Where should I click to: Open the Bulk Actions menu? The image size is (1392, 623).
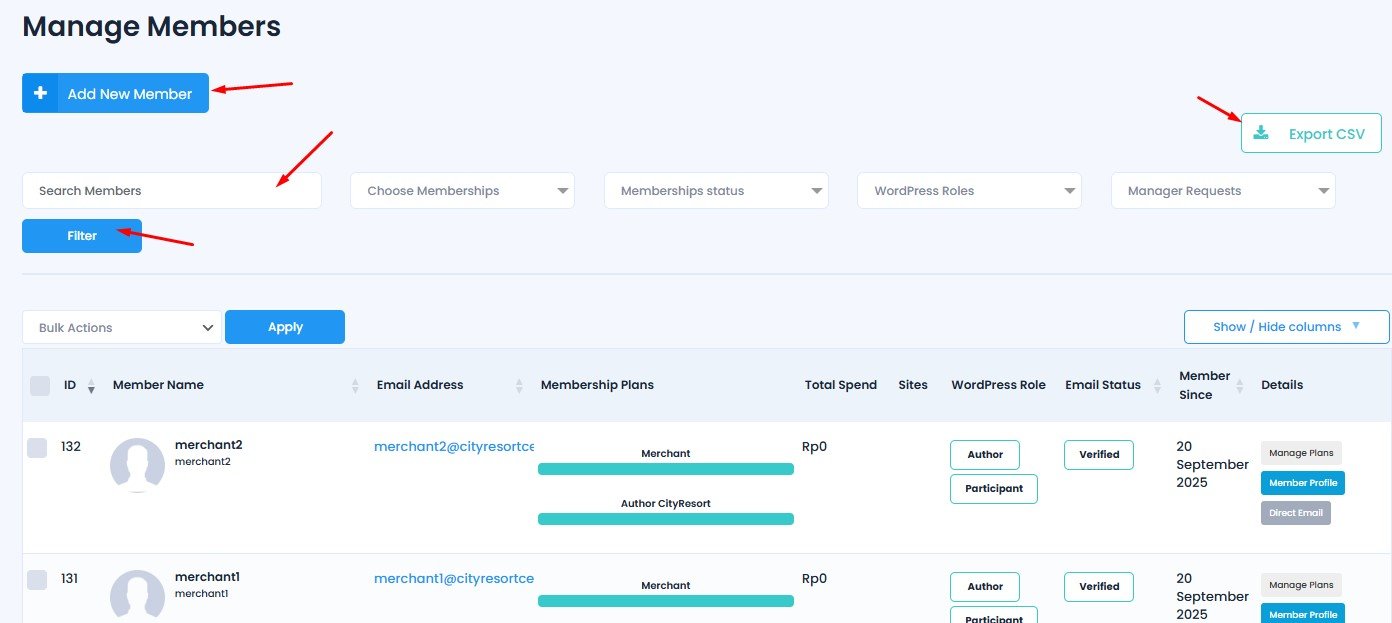coord(122,327)
